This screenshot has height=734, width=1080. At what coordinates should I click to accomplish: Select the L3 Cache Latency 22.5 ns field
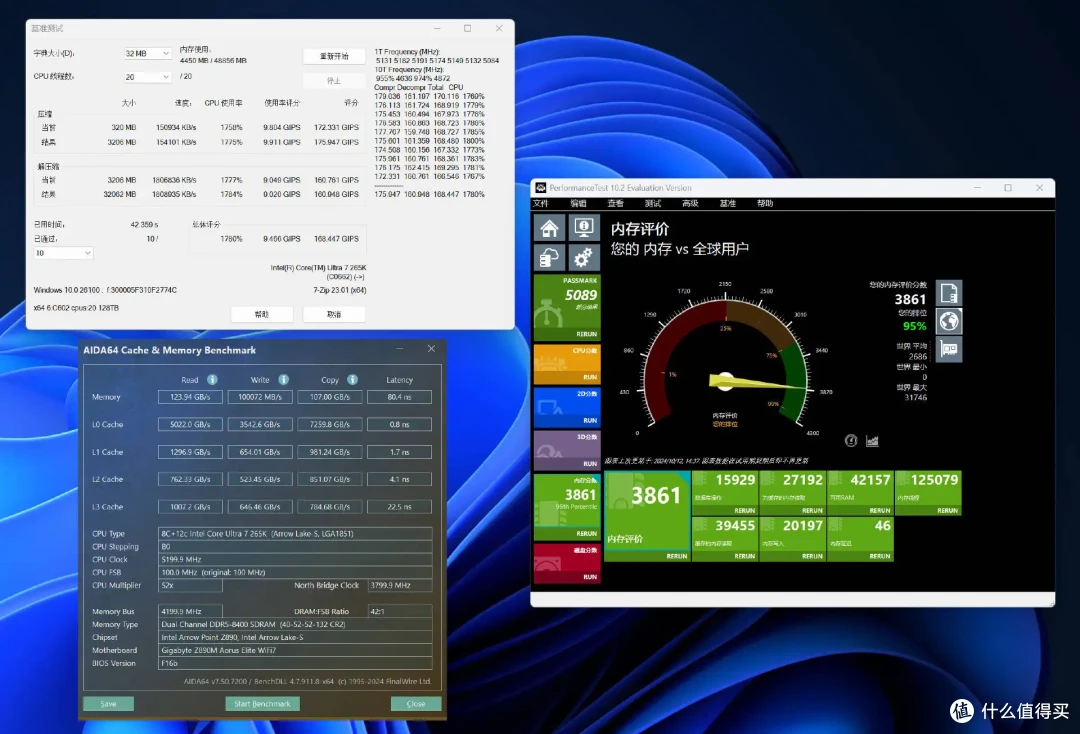[399, 506]
